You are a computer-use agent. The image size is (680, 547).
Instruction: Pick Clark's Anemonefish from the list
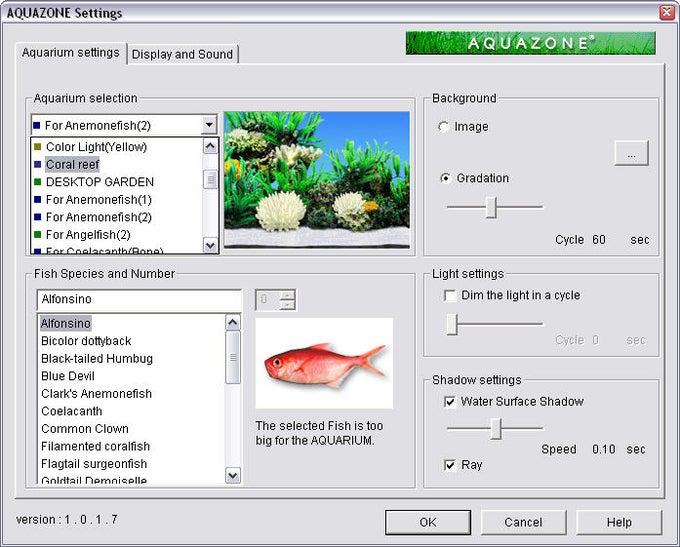pyautogui.click(x=96, y=394)
